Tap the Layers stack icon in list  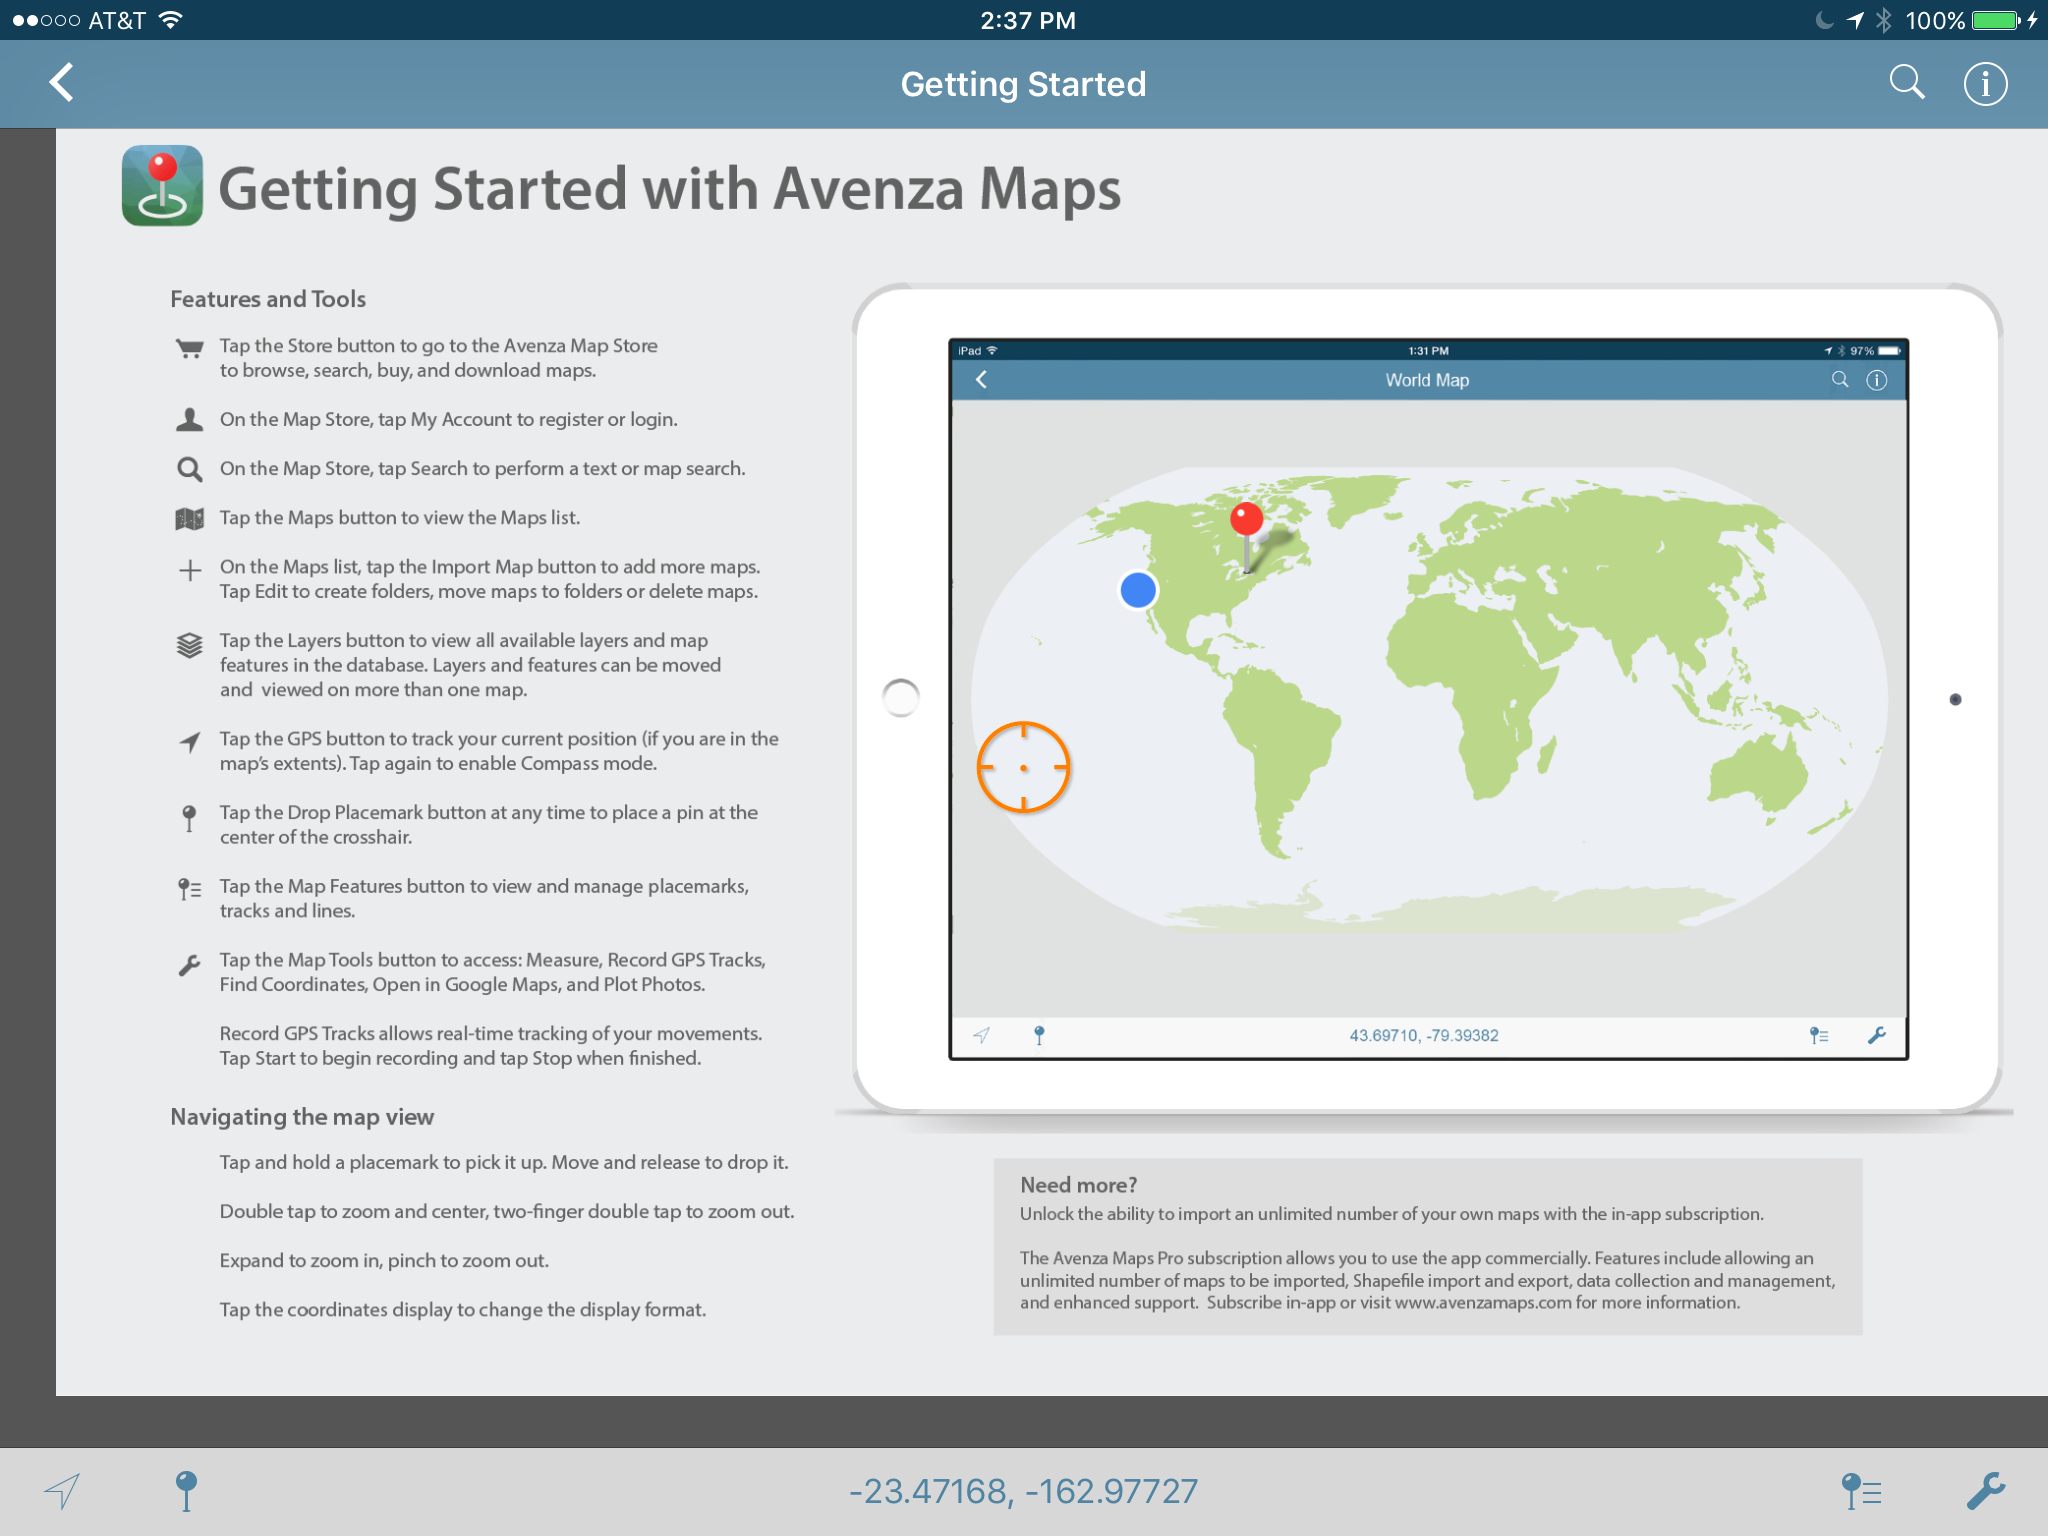tap(189, 645)
